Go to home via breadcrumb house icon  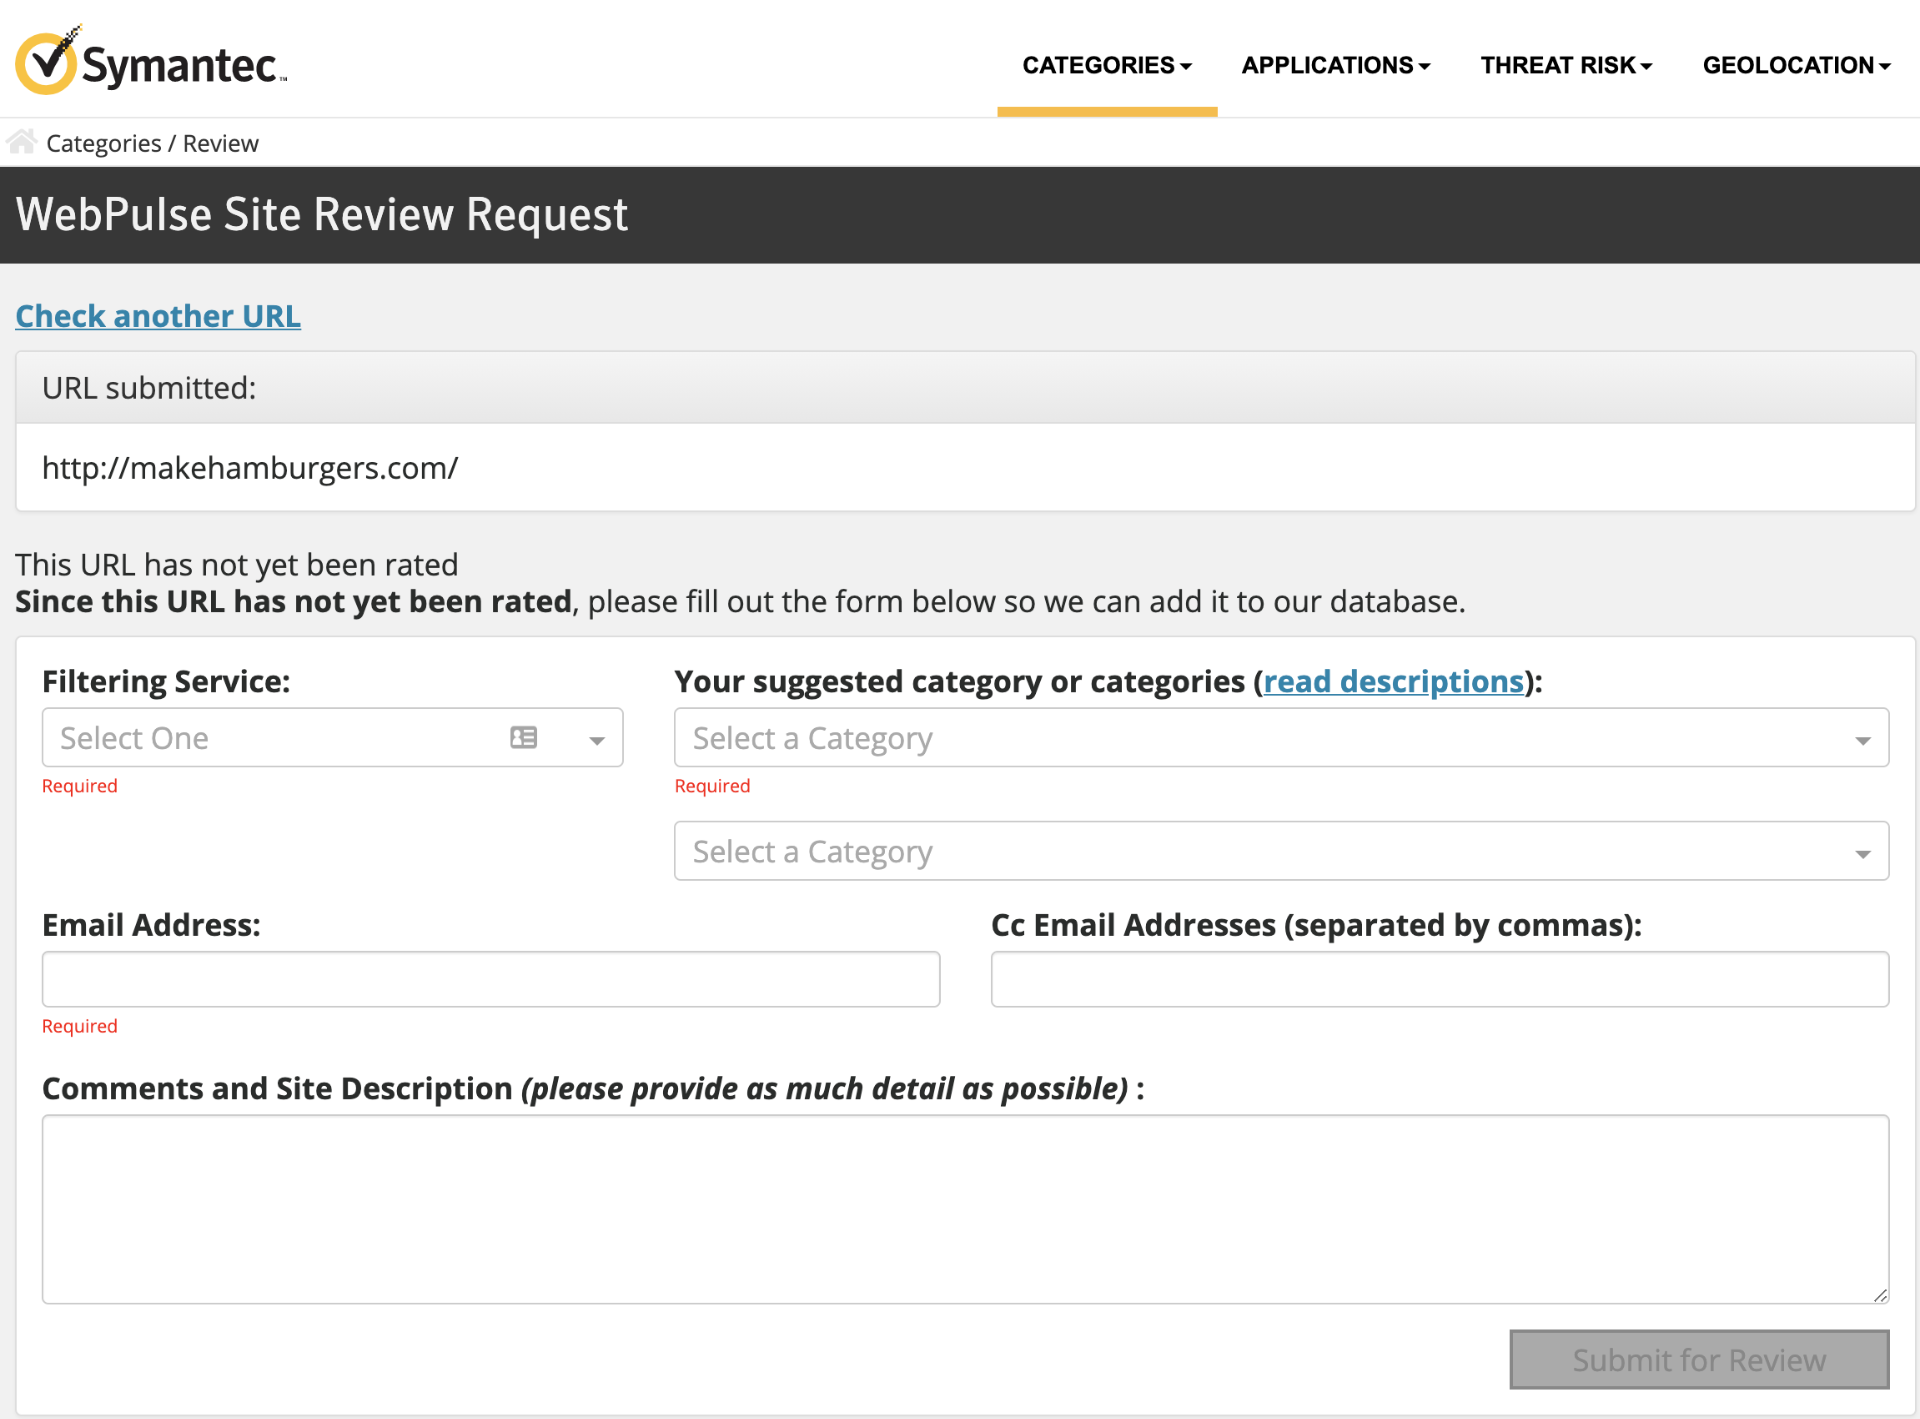click(22, 141)
